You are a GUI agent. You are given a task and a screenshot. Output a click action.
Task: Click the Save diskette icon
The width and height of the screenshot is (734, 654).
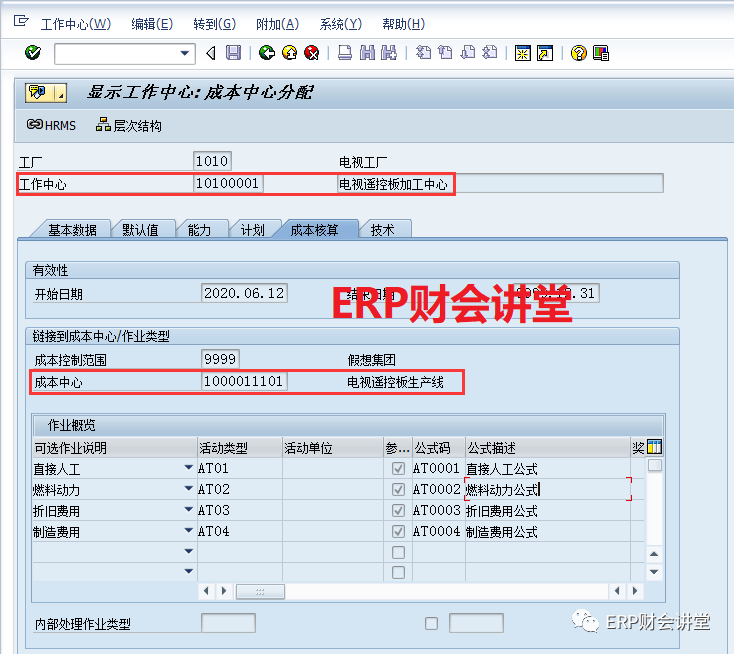(x=233, y=53)
